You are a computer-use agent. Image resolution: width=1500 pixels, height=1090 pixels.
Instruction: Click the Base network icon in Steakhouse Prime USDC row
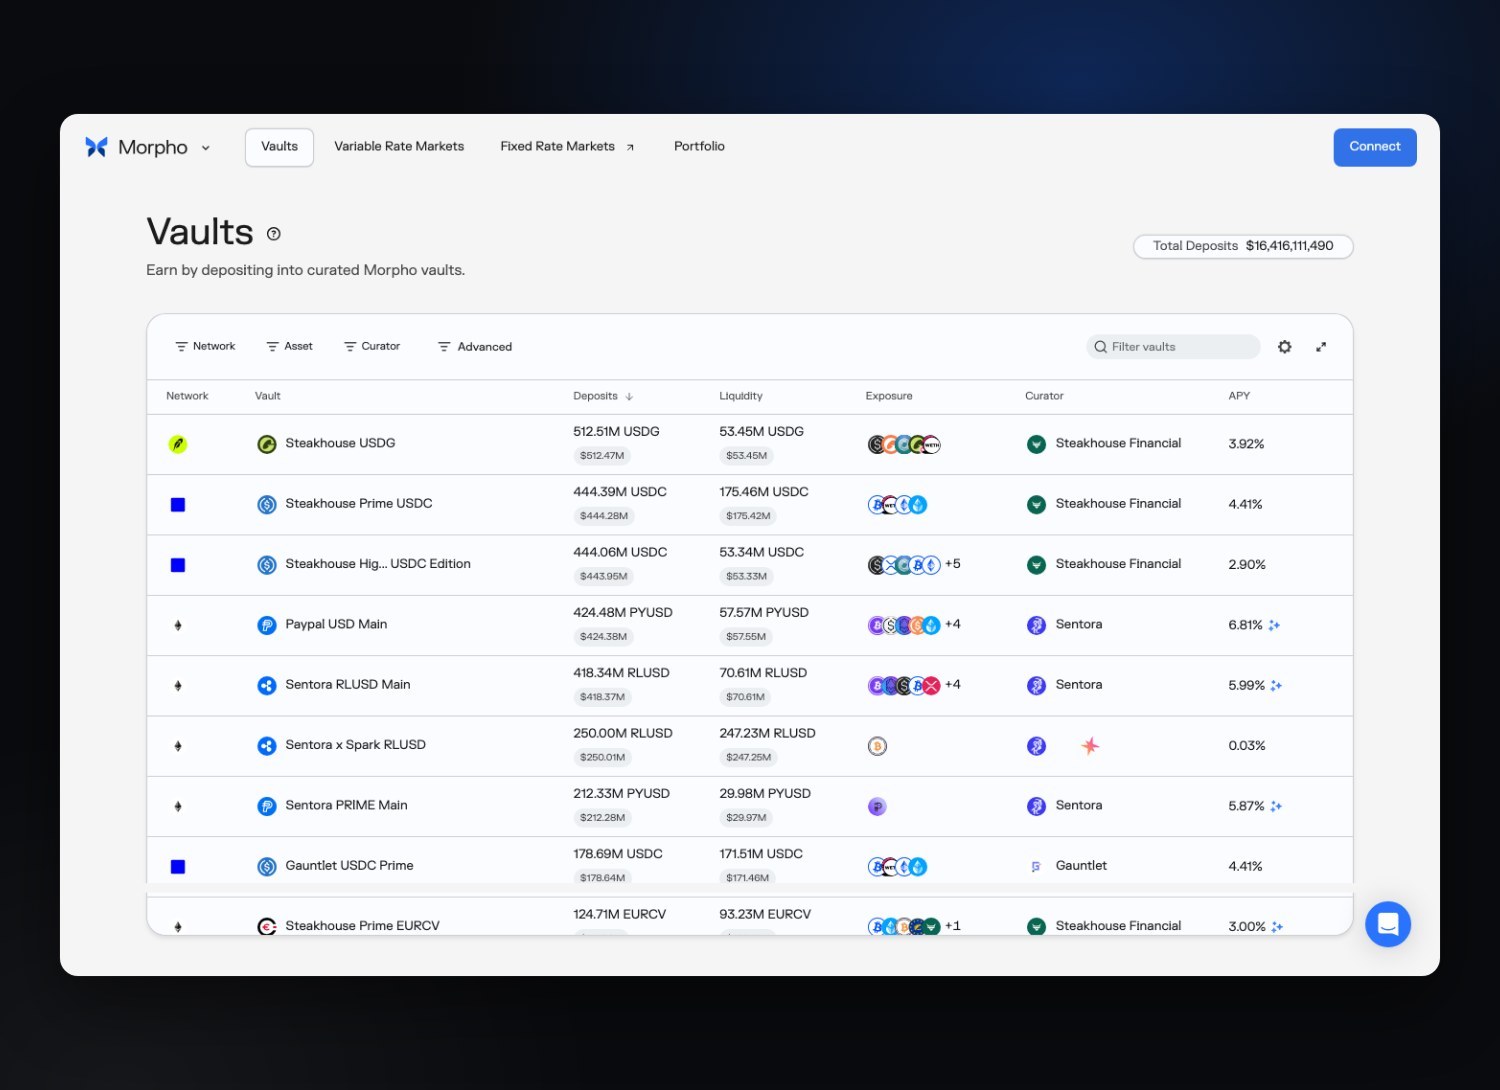click(178, 505)
